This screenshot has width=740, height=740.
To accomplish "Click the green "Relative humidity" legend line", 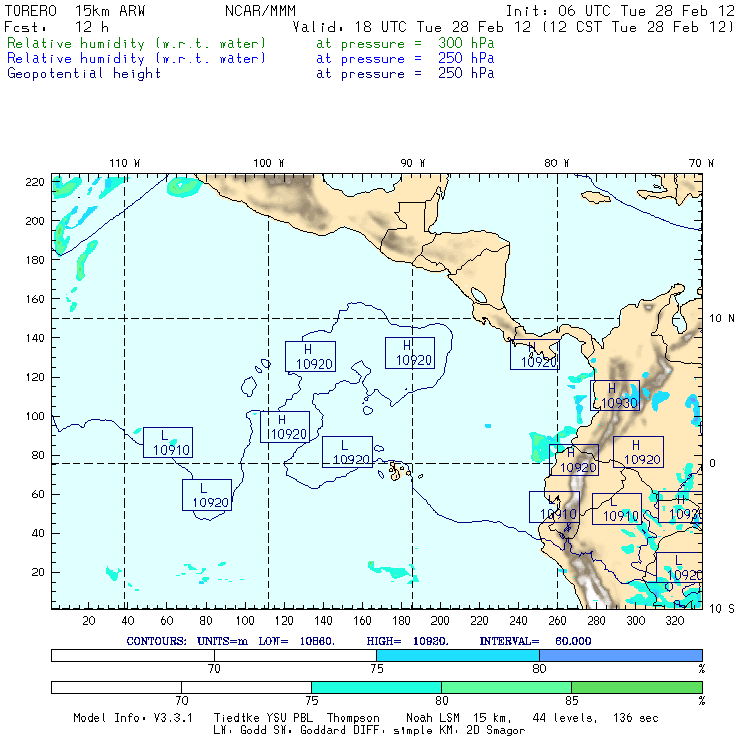I will tap(136, 43).
